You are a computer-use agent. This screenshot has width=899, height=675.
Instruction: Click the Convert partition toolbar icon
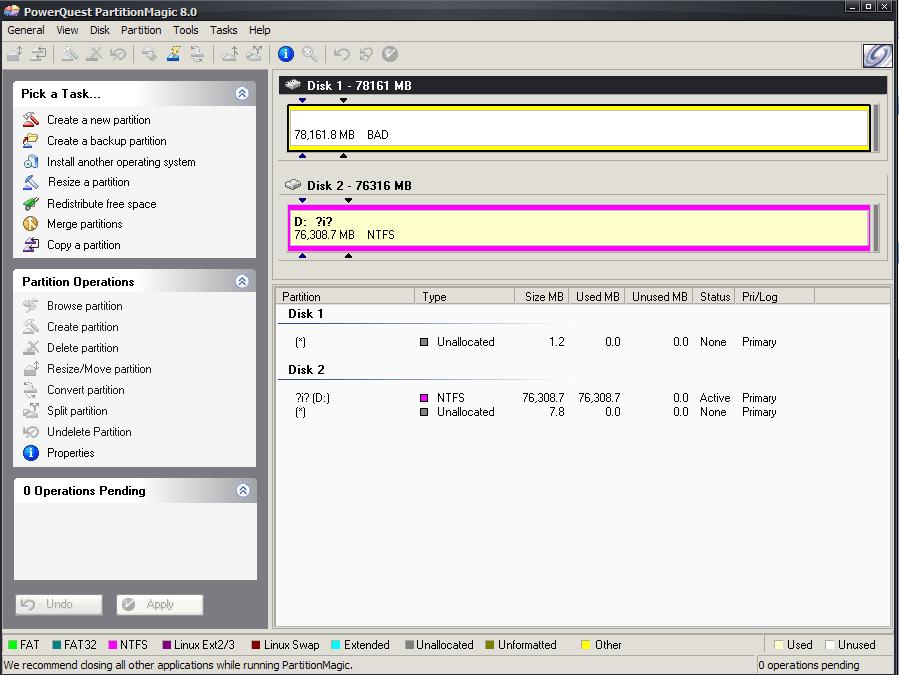click(197, 54)
